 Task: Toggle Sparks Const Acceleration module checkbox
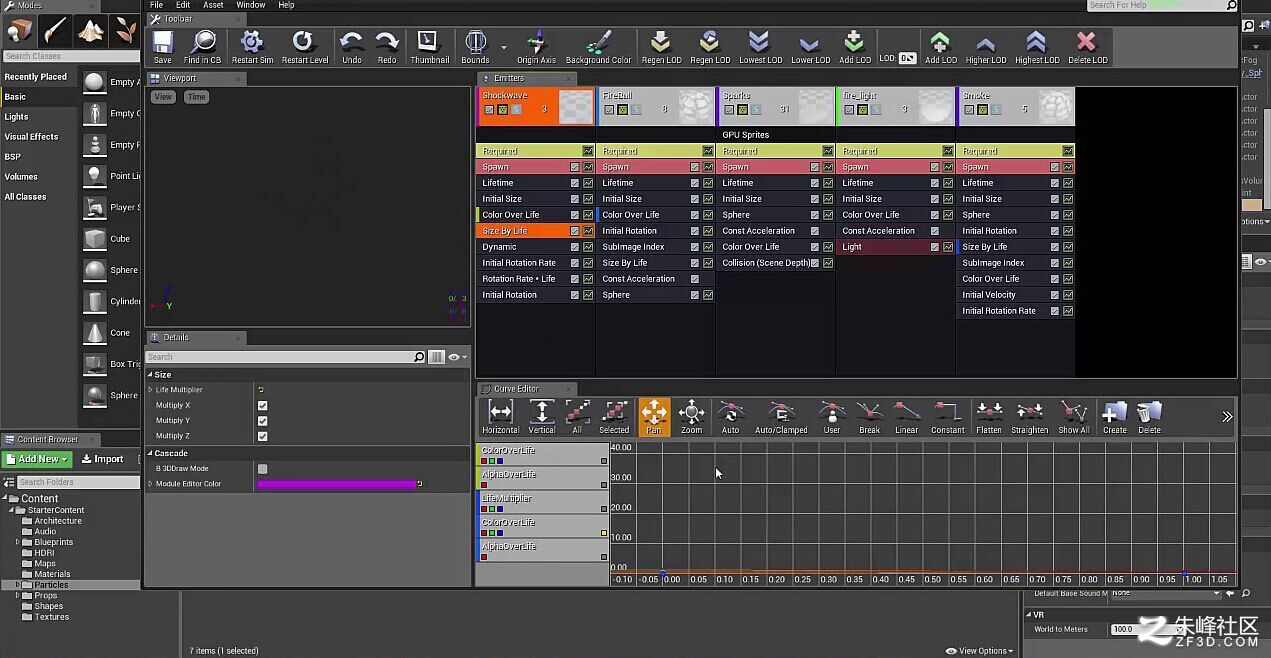pyautogui.click(x=814, y=231)
